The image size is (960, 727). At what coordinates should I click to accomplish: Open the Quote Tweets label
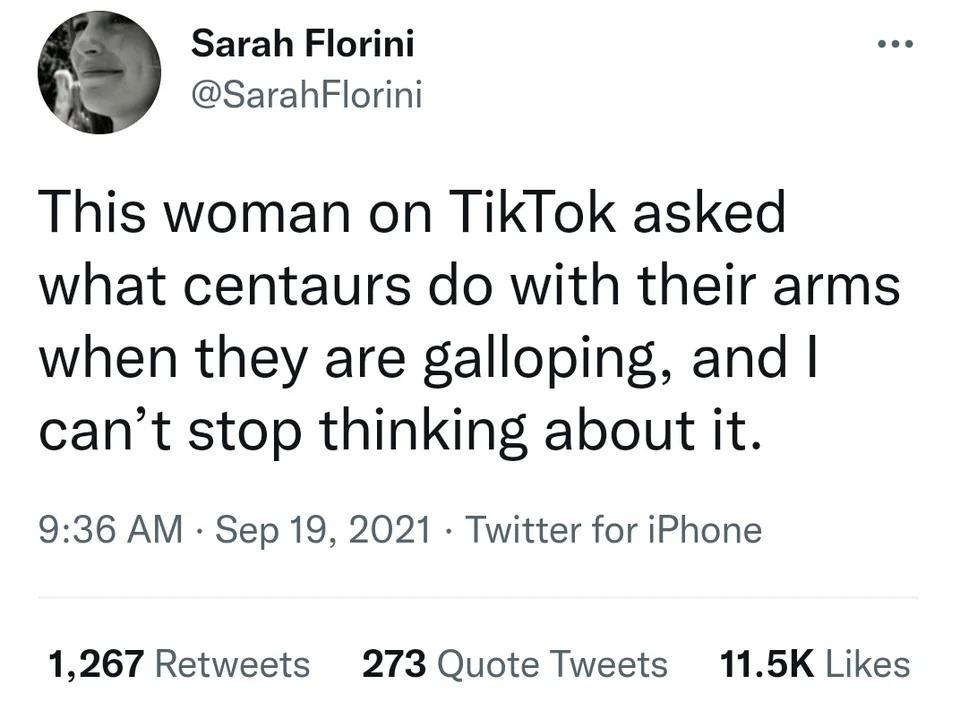tap(553, 663)
